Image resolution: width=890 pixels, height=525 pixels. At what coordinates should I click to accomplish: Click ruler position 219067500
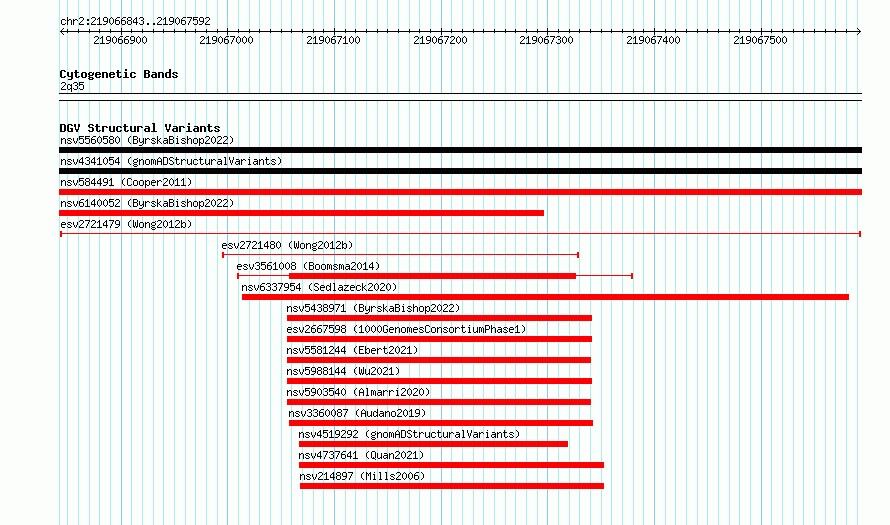click(x=760, y=40)
